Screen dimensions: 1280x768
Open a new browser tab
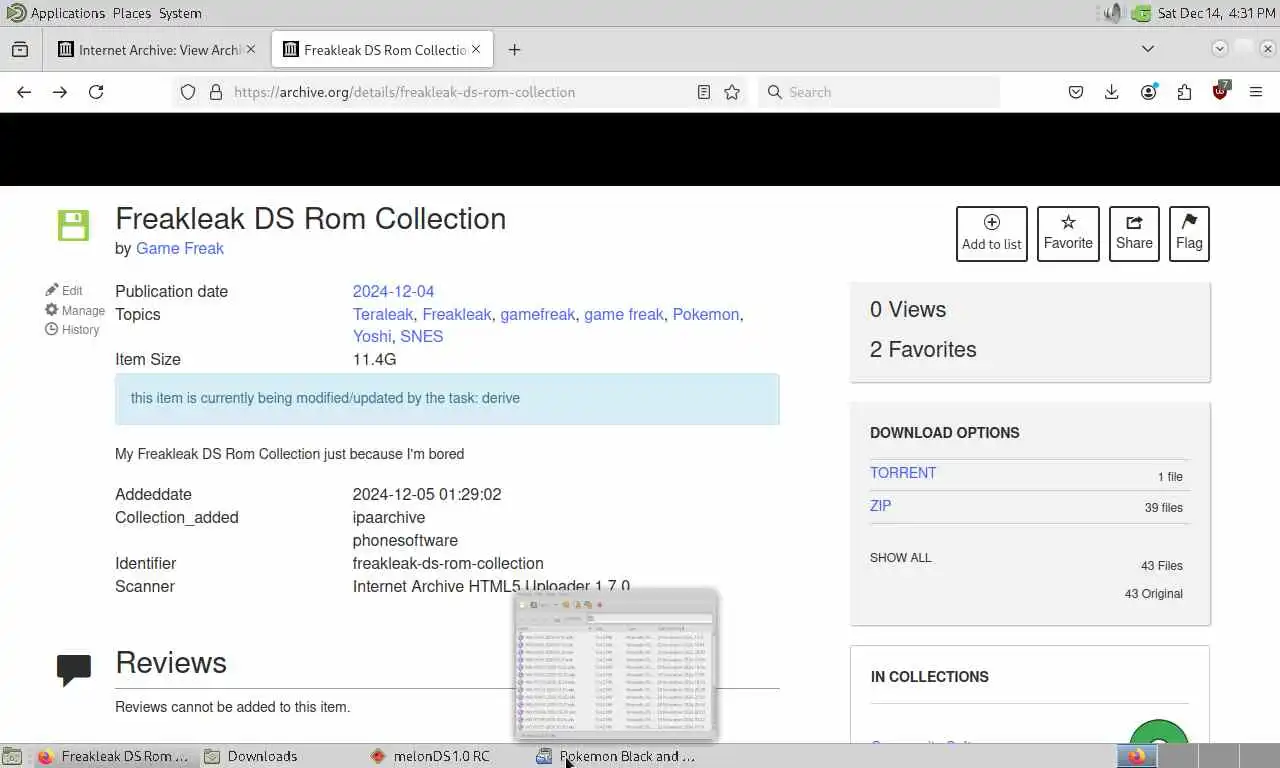point(514,49)
